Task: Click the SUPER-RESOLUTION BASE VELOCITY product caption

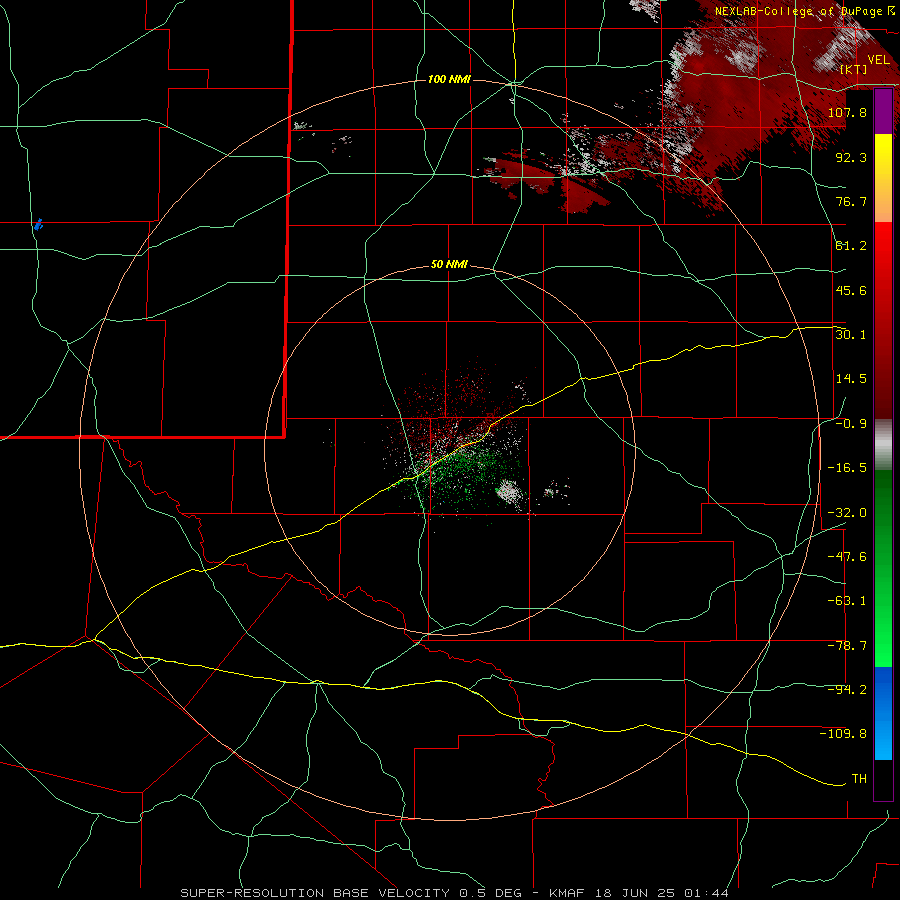Action: click(x=454, y=893)
